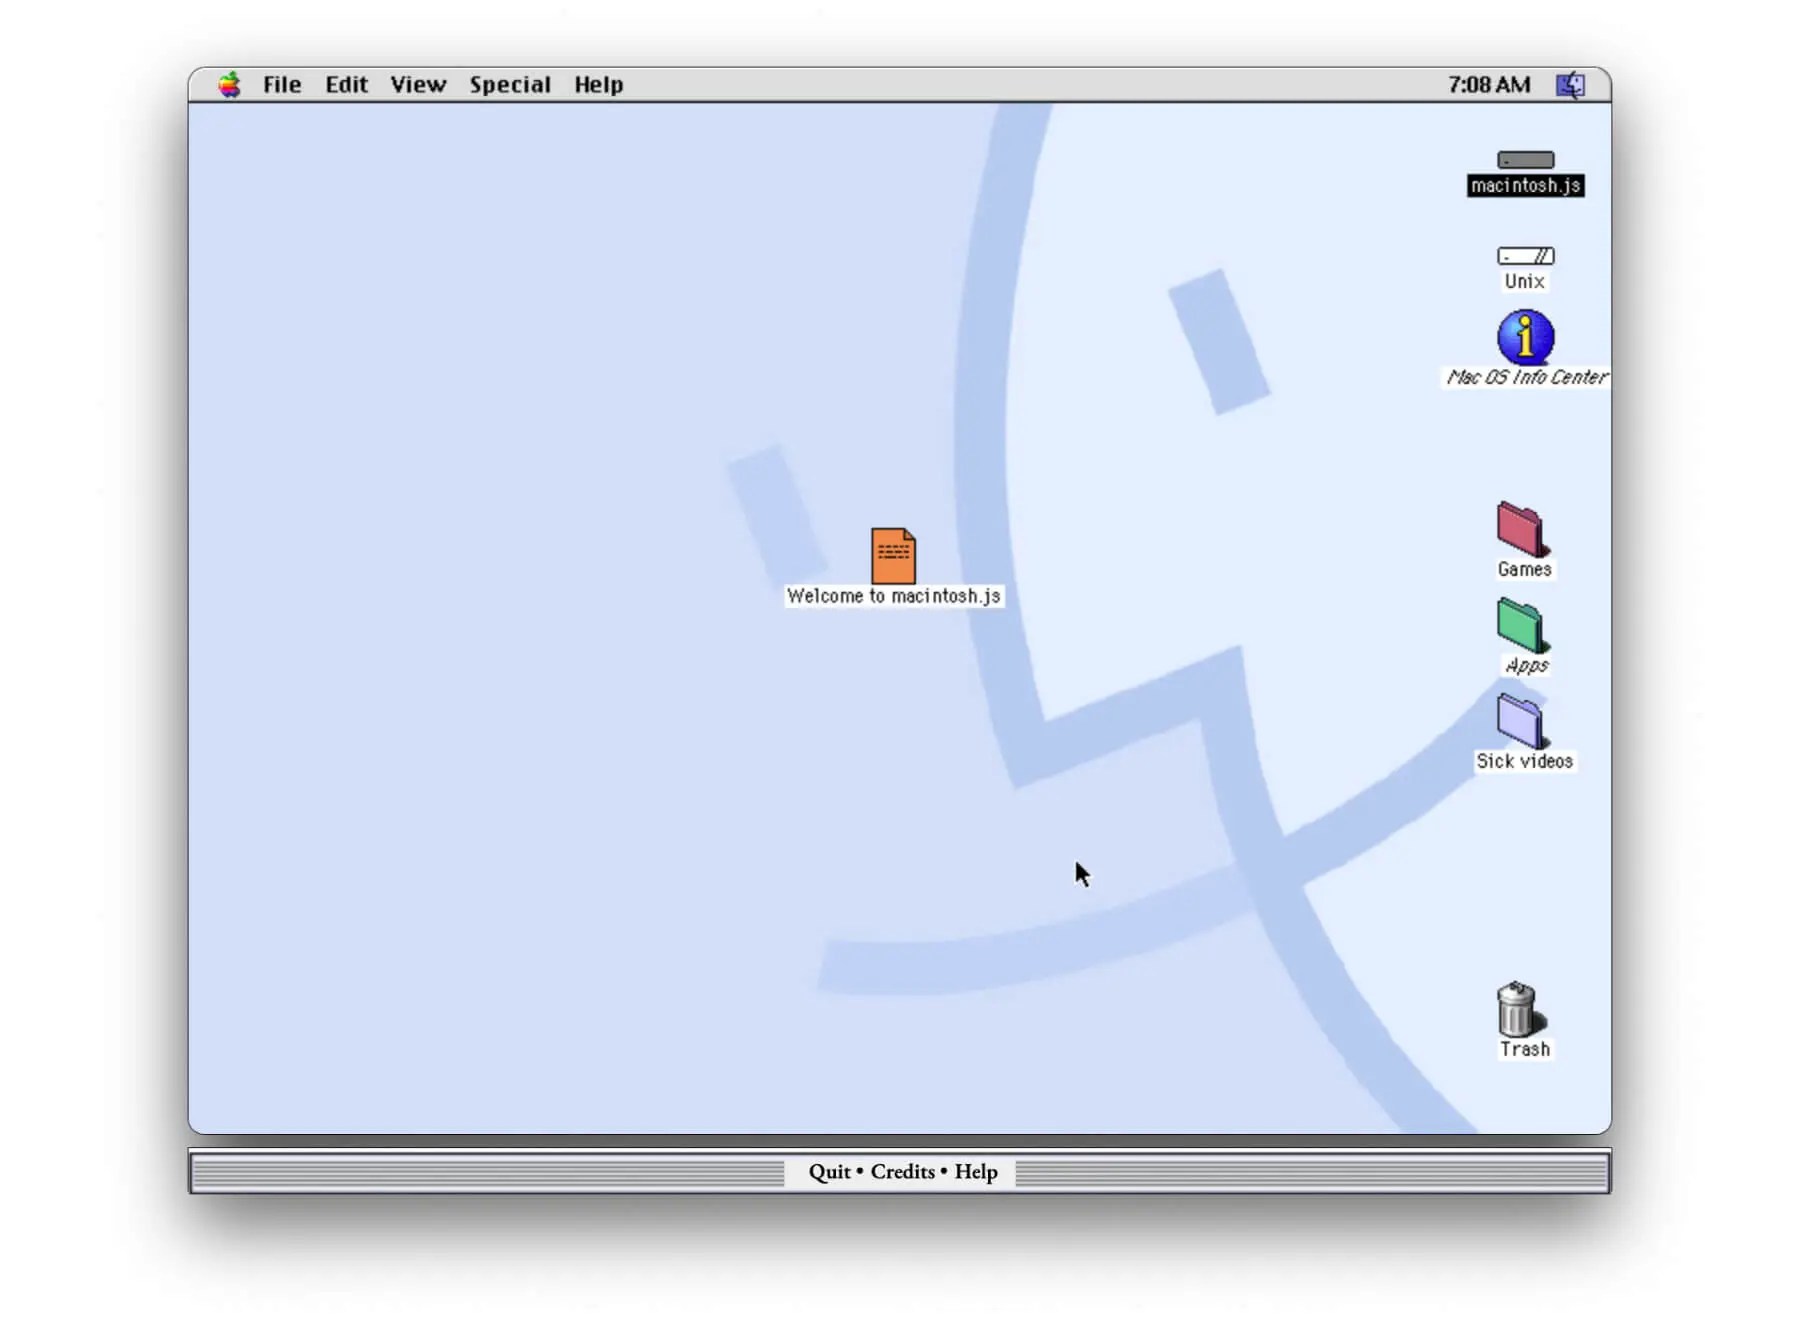This screenshot has height=1333, width=1800.
Task: Open the Credits link
Action: pos(901,1171)
